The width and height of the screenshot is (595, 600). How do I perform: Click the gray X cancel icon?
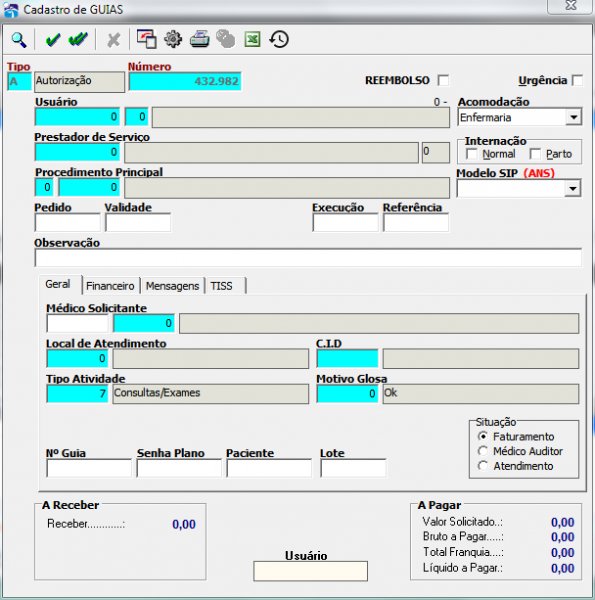(x=113, y=40)
